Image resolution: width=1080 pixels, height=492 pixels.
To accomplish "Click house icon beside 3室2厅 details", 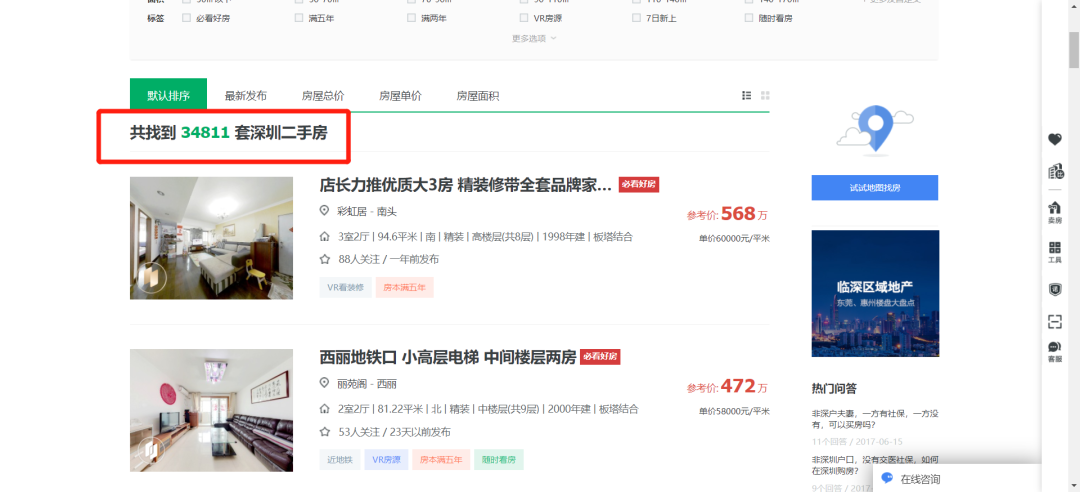I will [324, 236].
